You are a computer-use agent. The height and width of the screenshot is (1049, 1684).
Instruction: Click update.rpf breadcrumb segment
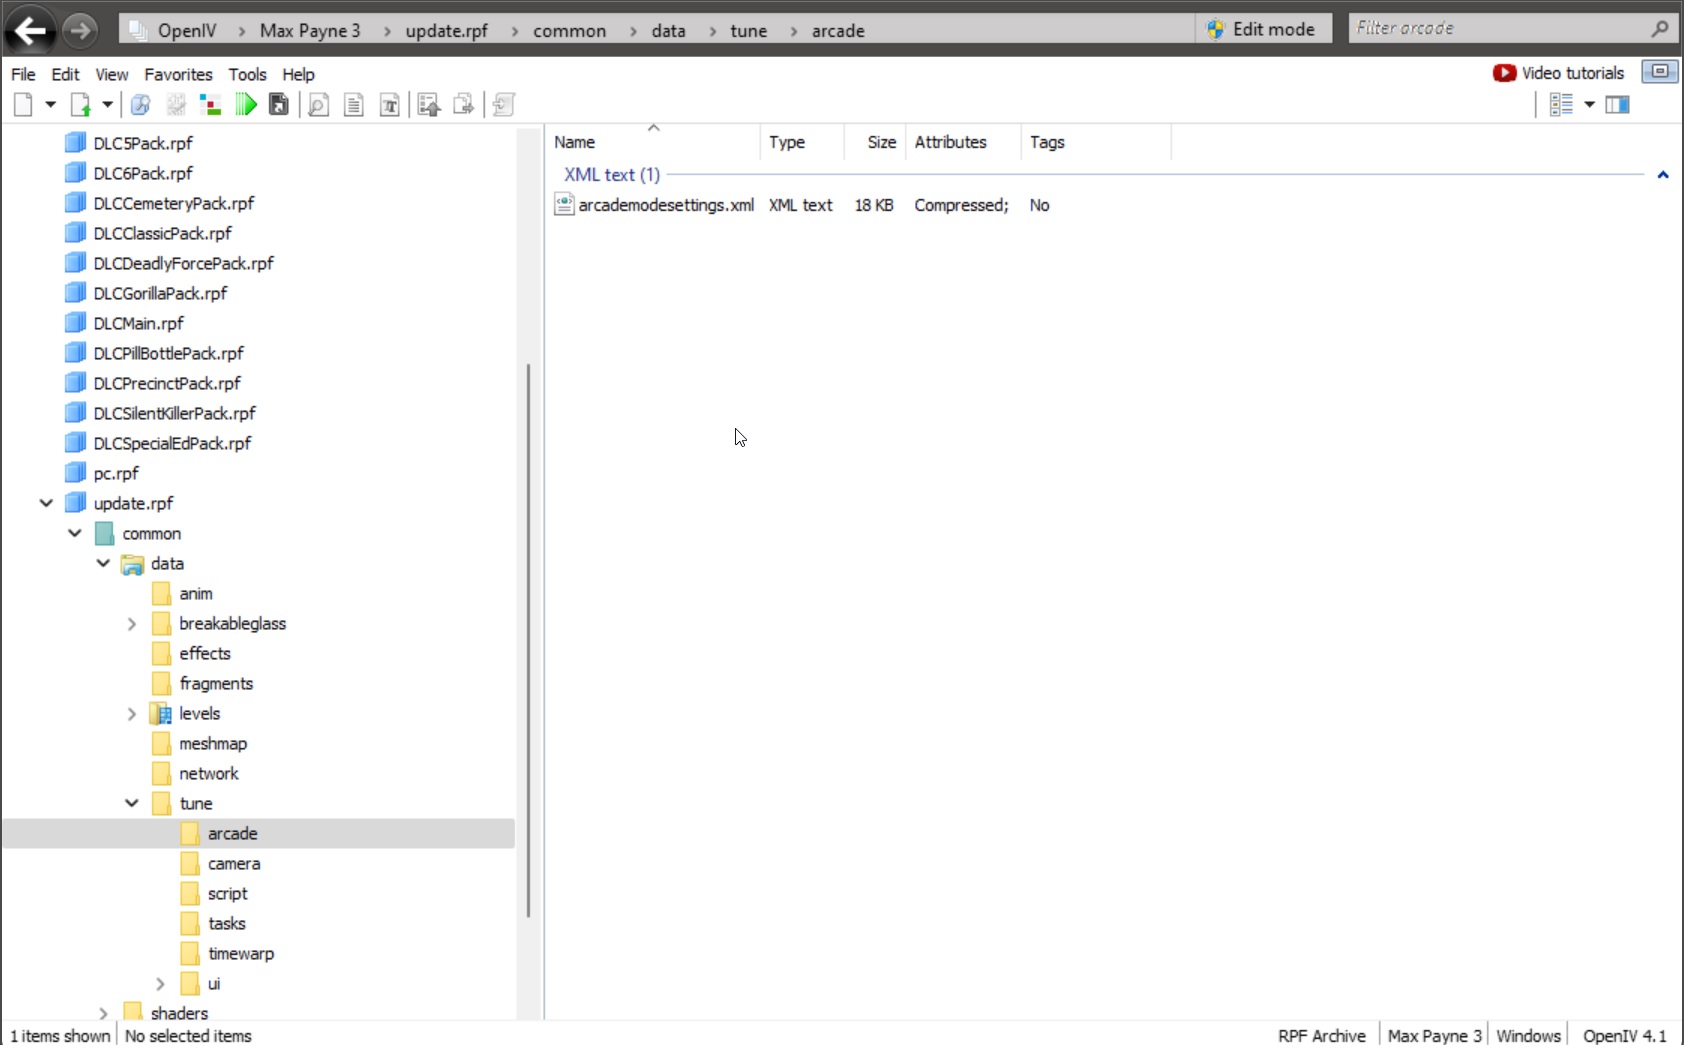point(446,30)
